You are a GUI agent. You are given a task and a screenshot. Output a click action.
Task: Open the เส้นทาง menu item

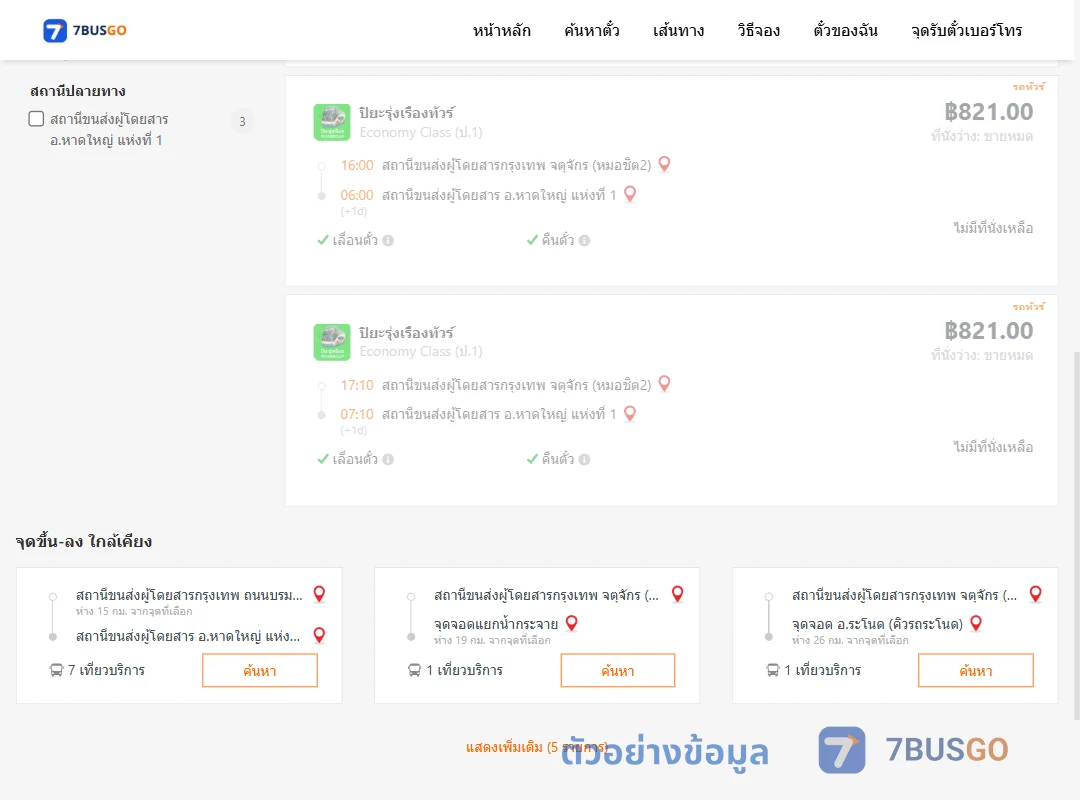pos(678,30)
